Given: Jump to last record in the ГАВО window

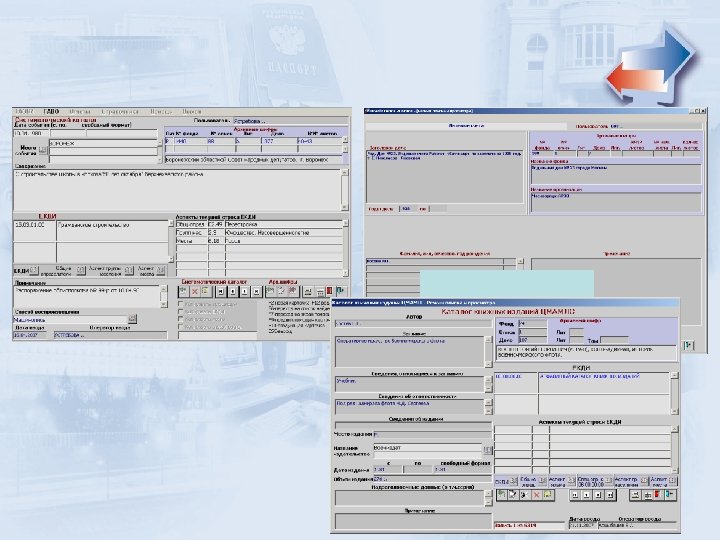Looking at the screenshot, I should (x=257, y=291).
